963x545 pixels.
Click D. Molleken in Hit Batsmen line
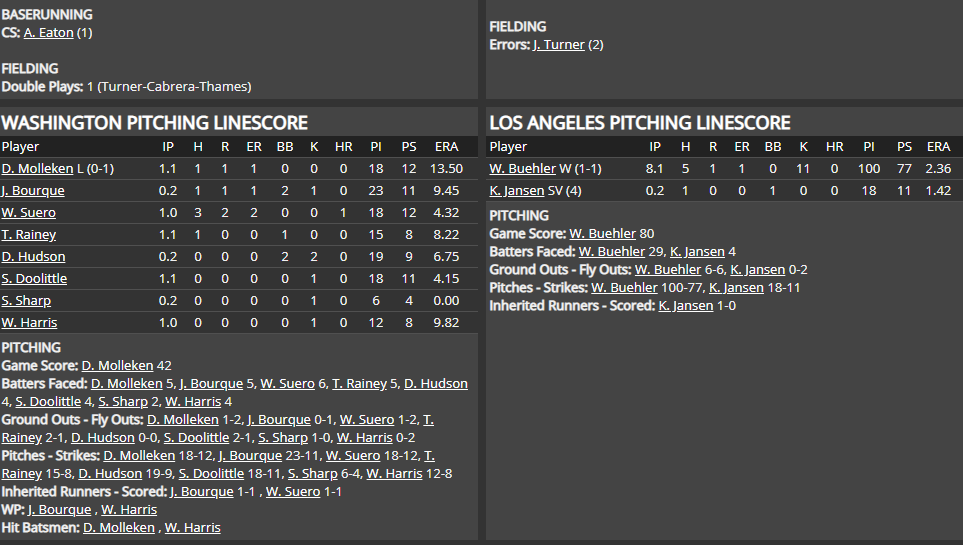click(119, 528)
